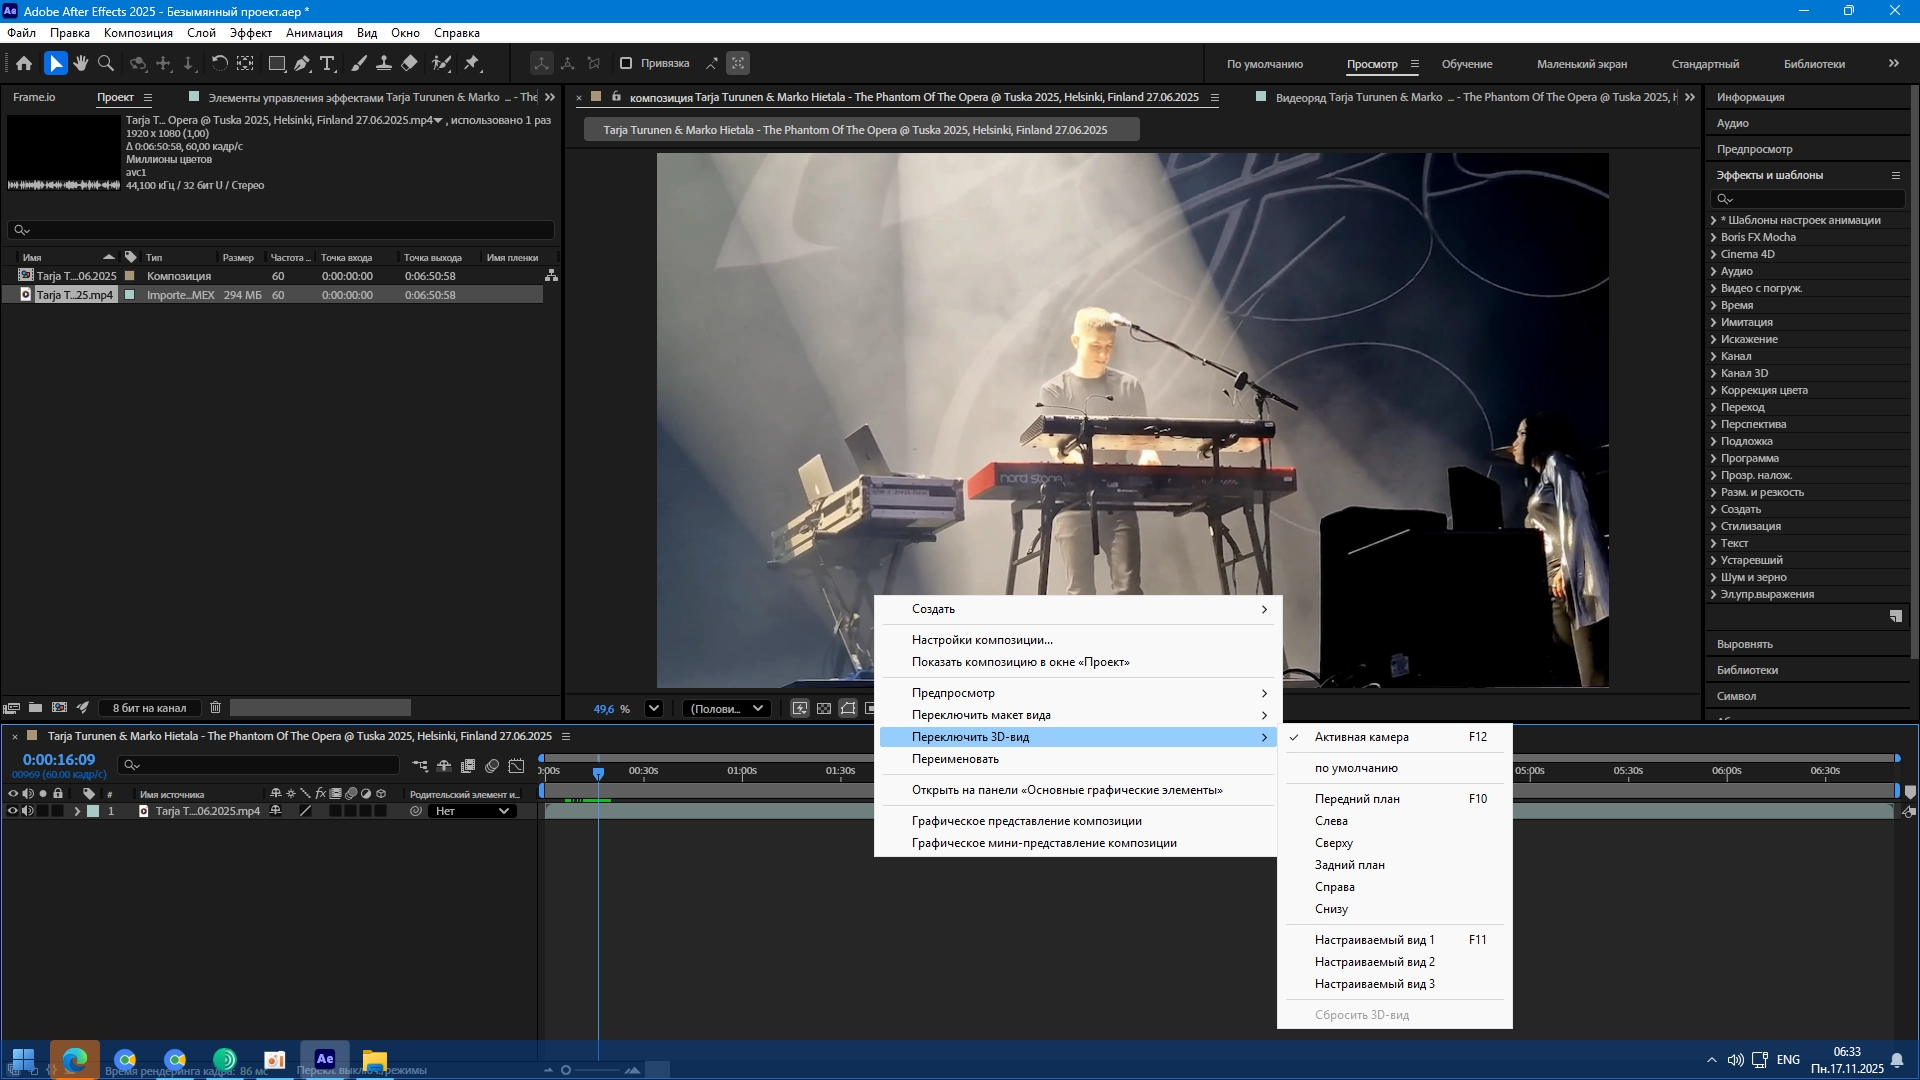
Task: Click trash icon in Project panel
Action: pyautogui.click(x=215, y=707)
